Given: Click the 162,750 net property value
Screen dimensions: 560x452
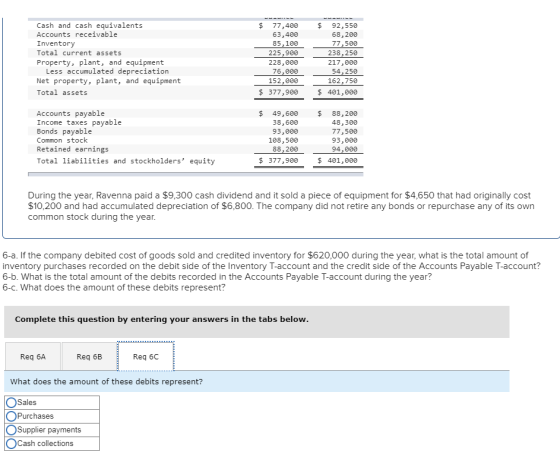Looking at the screenshot, I should click(342, 81).
